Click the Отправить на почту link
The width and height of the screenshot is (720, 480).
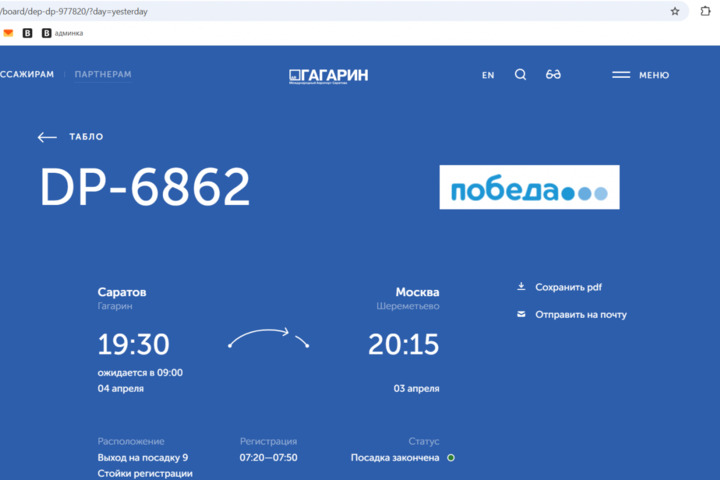(581, 314)
